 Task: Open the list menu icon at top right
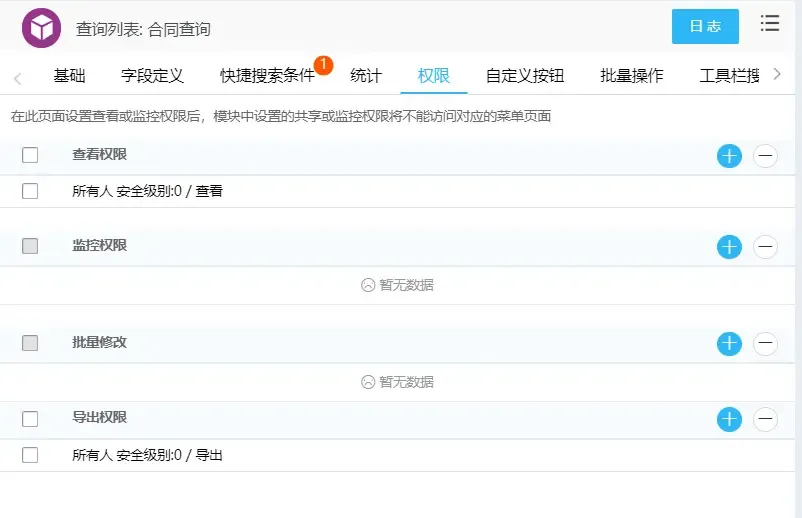[770, 24]
